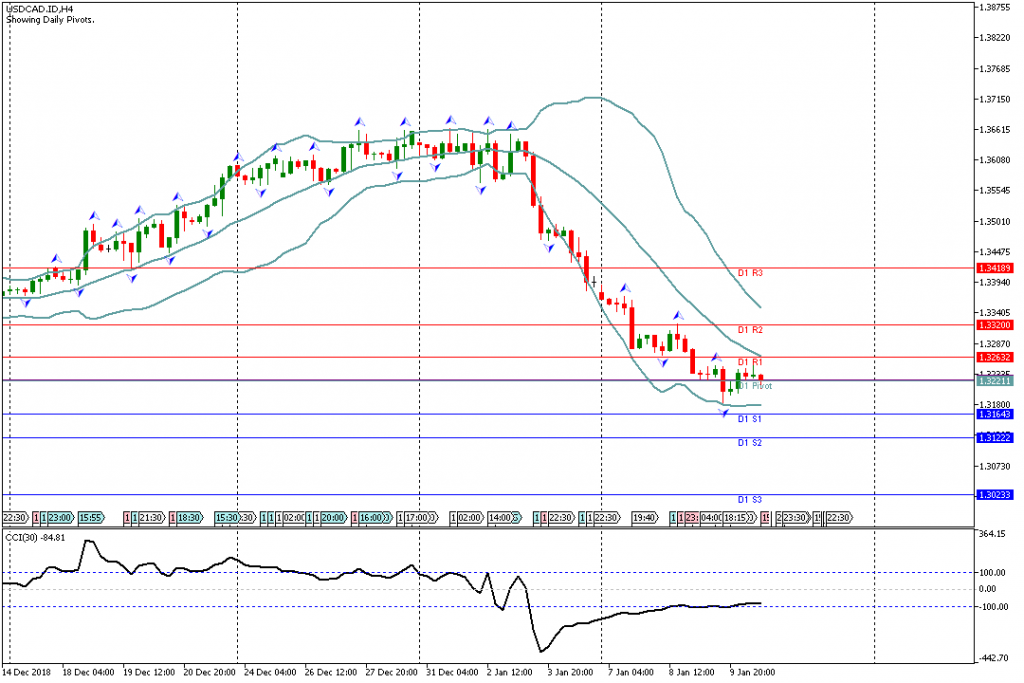Select the blue 1.31643 price tag
Image resolution: width=1024 pixels, height=683 pixels.
997,415
